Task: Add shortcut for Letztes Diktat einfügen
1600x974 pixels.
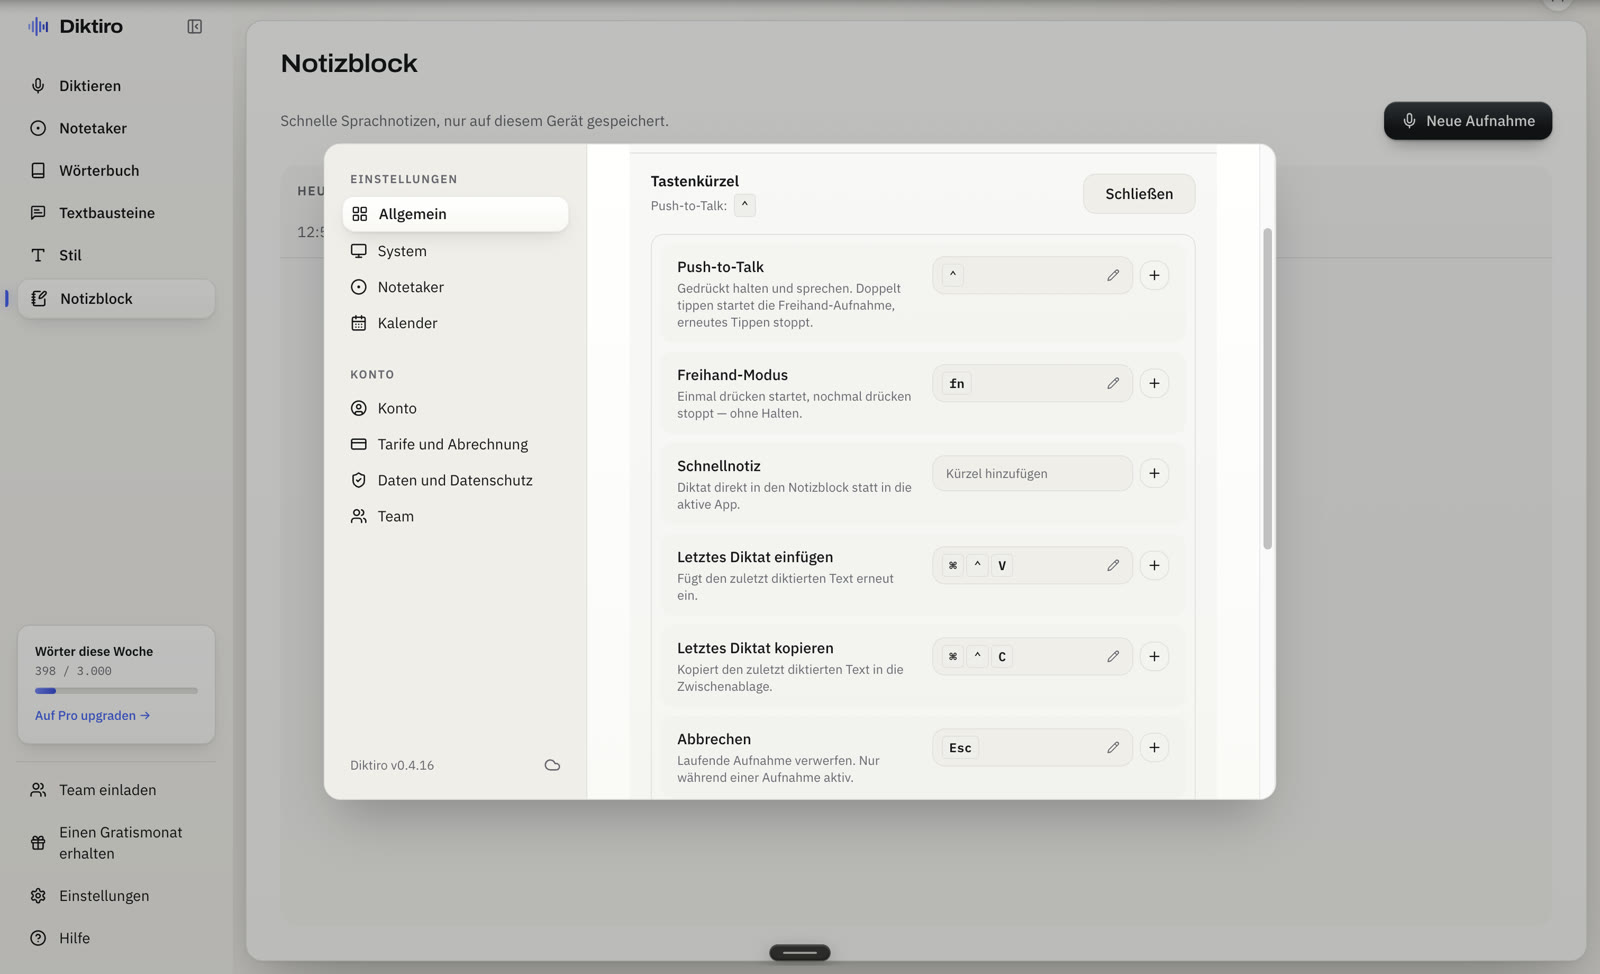Action: 1154,565
